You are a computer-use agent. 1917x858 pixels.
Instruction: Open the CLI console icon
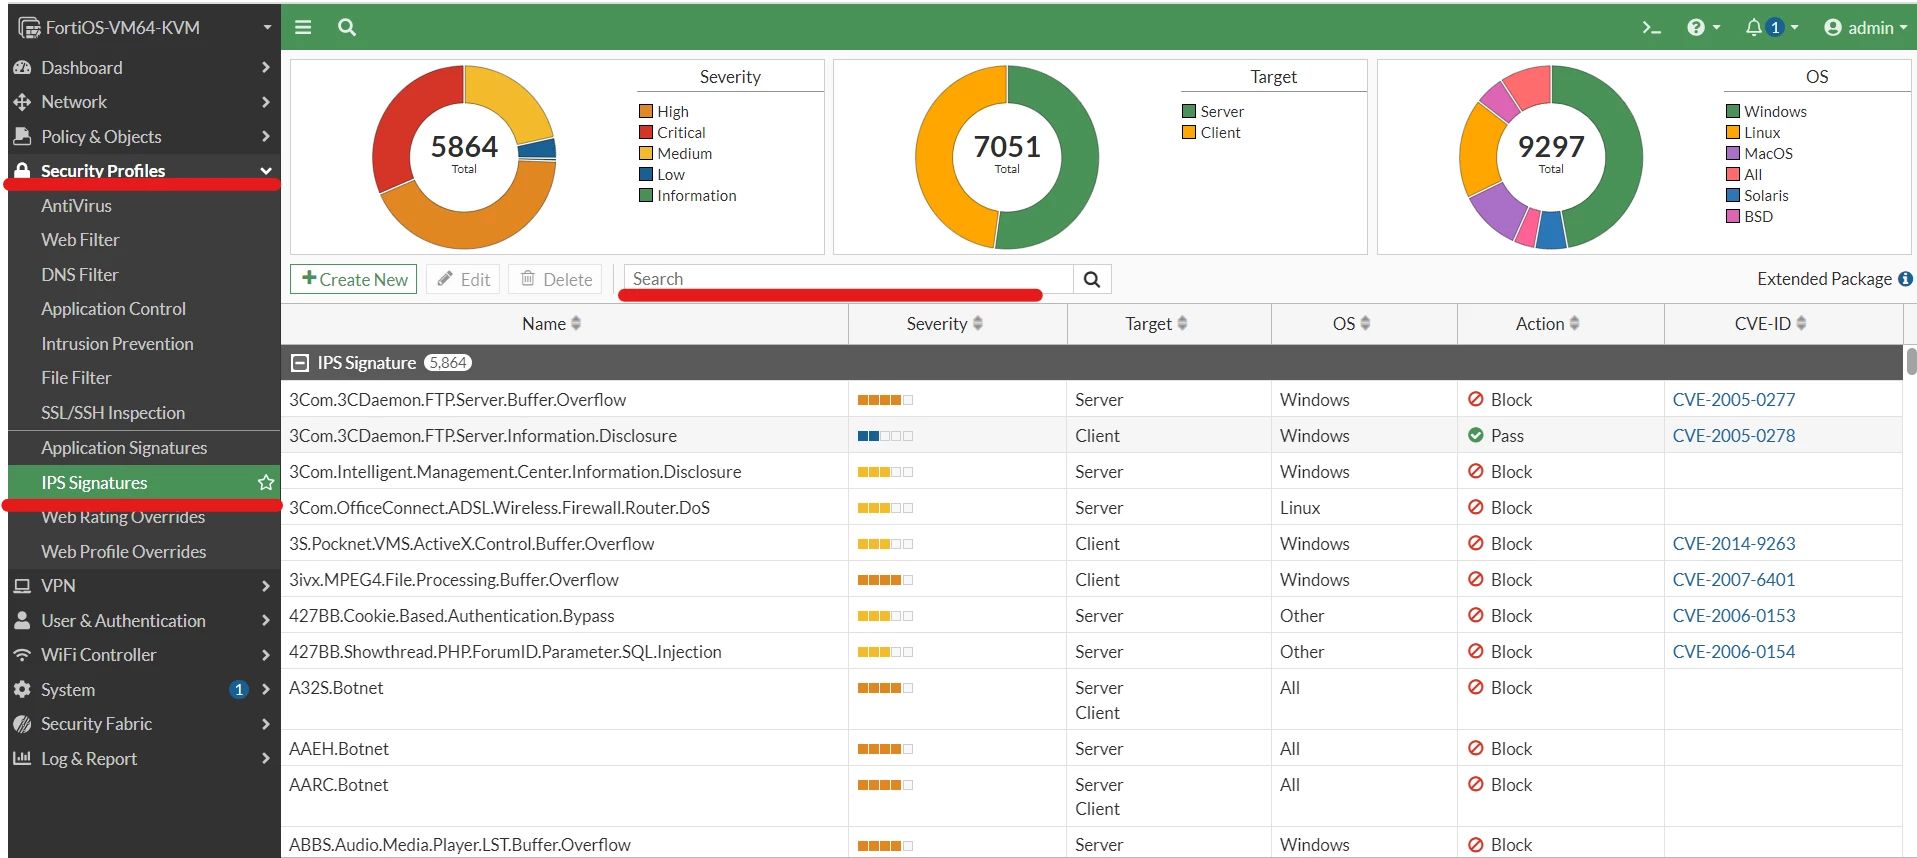pyautogui.click(x=1651, y=28)
